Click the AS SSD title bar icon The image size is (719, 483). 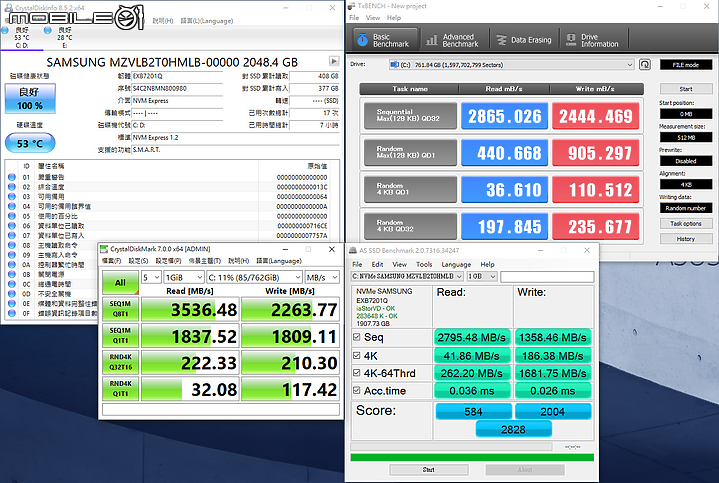tap(353, 250)
